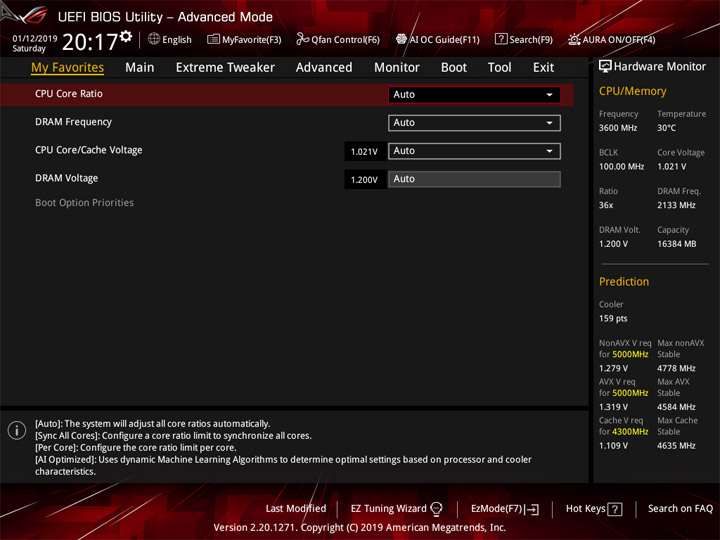Viewport: 720px width, 540px height.
Task: Click the Hardware Monitor display icon
Action: coord(605,66)
